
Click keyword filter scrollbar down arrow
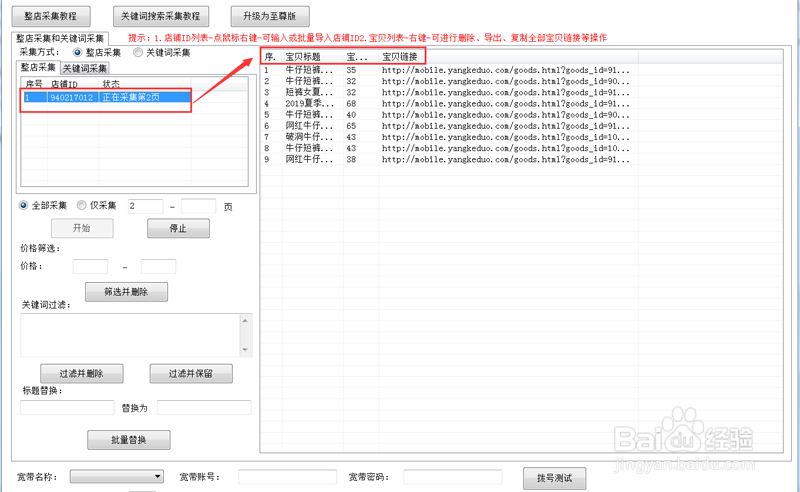click(245, 350)
